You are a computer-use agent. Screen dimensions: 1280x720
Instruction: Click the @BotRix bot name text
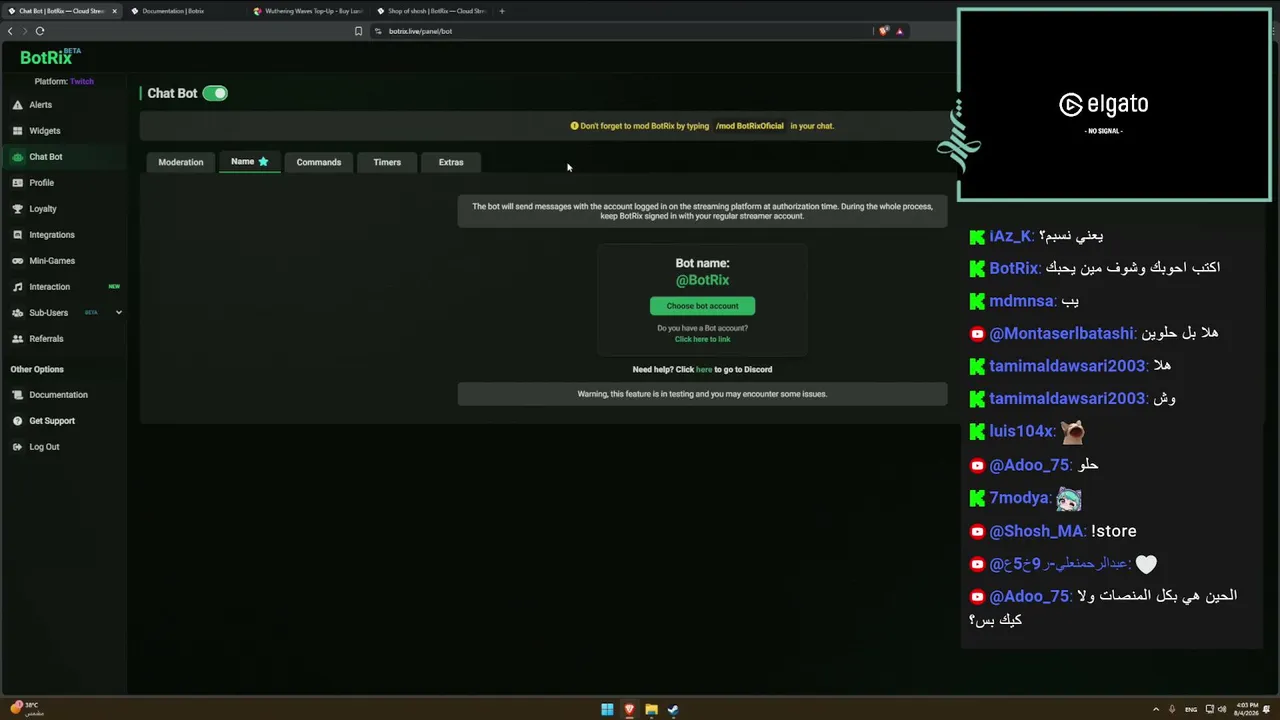(x=702, y=280)
